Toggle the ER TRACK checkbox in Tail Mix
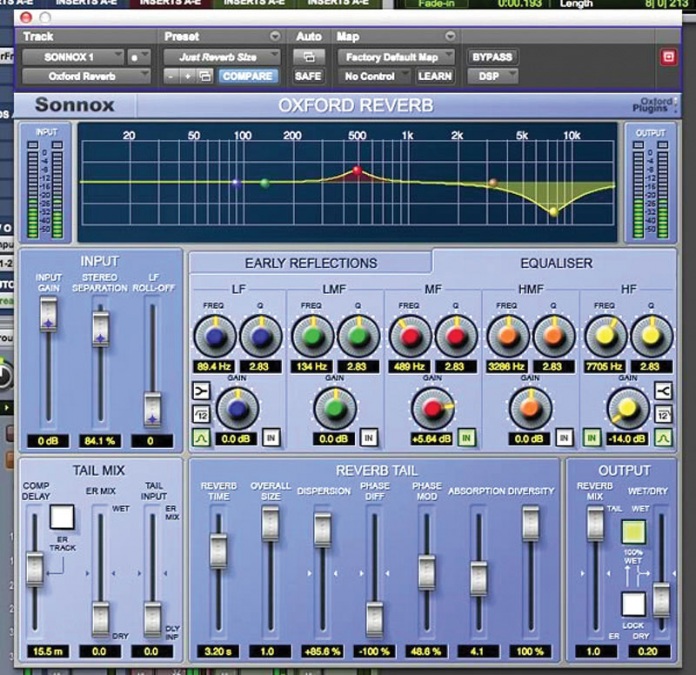696x675 pixels. (62, 517)
